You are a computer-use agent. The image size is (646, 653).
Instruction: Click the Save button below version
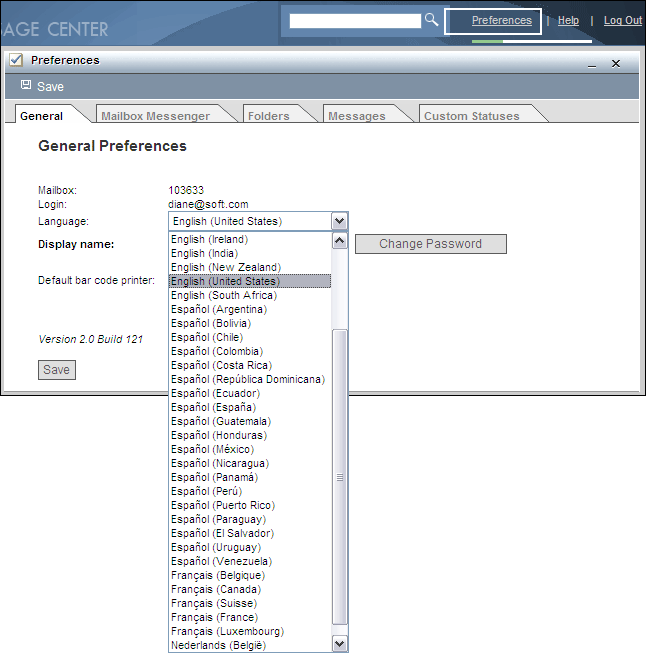tap(56, 370)
